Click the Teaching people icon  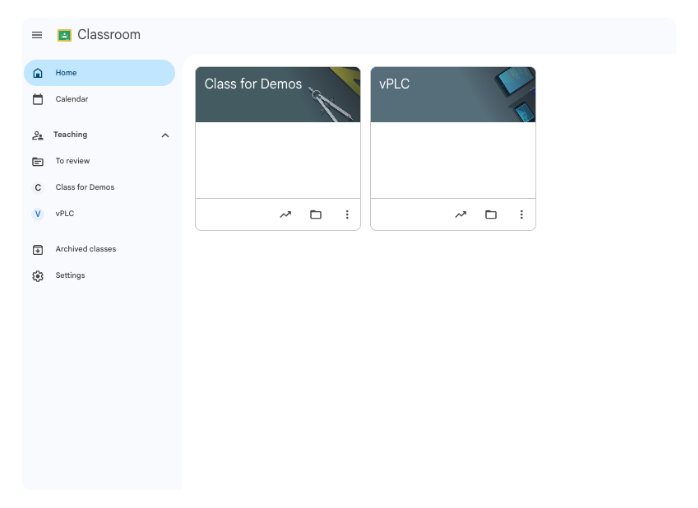(x=38, y=135)
